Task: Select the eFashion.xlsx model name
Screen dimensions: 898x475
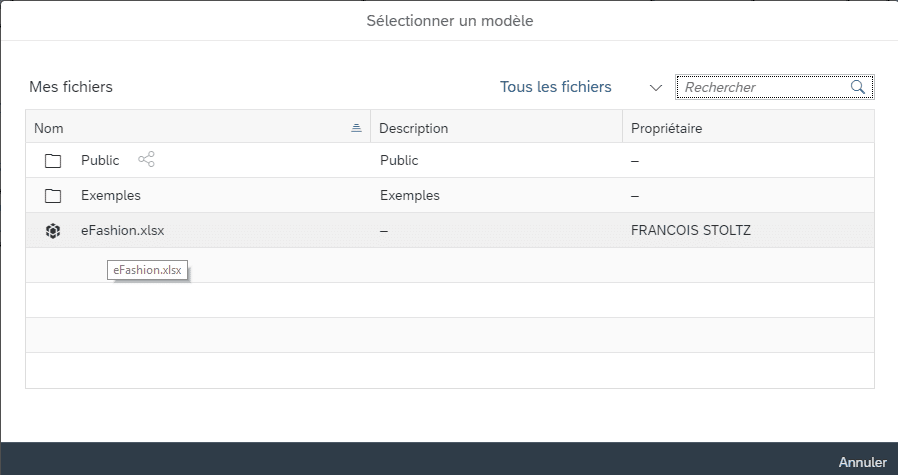Action: pos(123,230)
